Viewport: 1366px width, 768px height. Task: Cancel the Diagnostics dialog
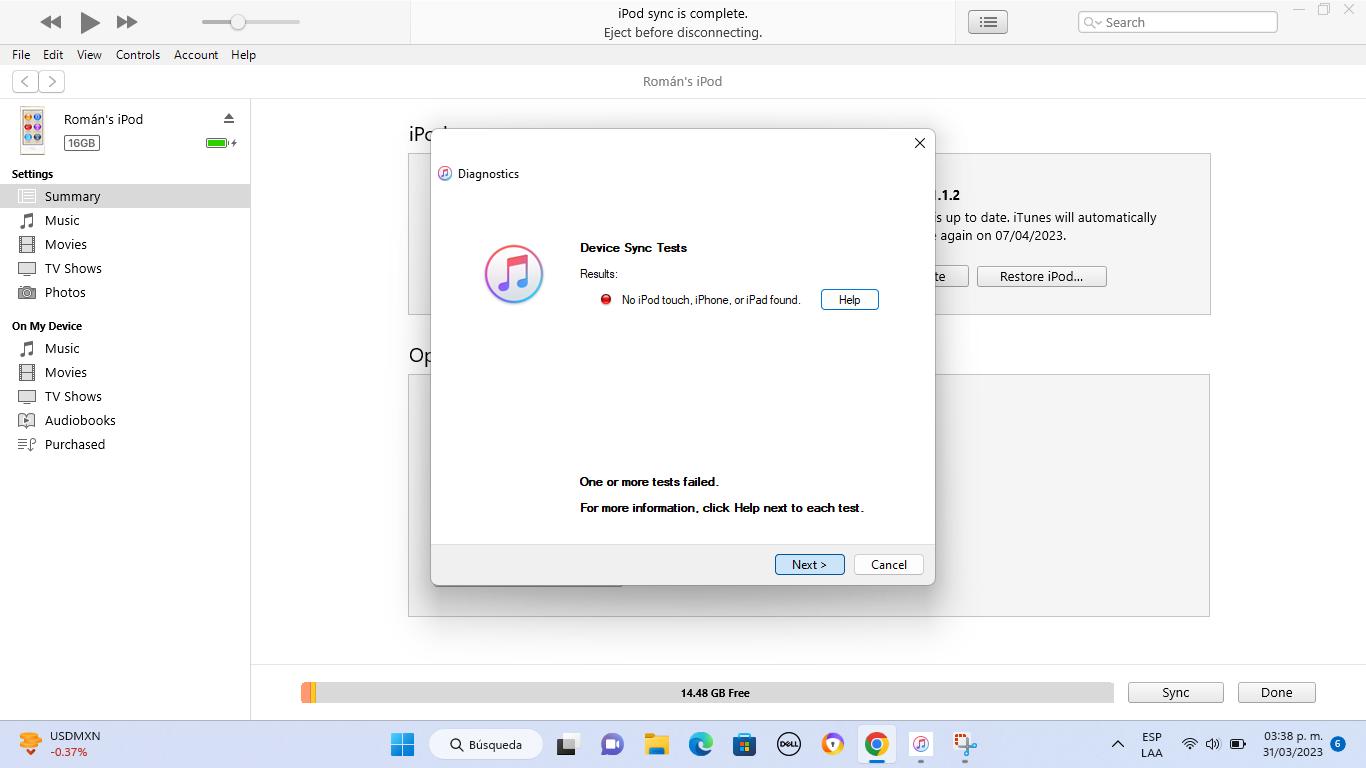coord(889,565)
